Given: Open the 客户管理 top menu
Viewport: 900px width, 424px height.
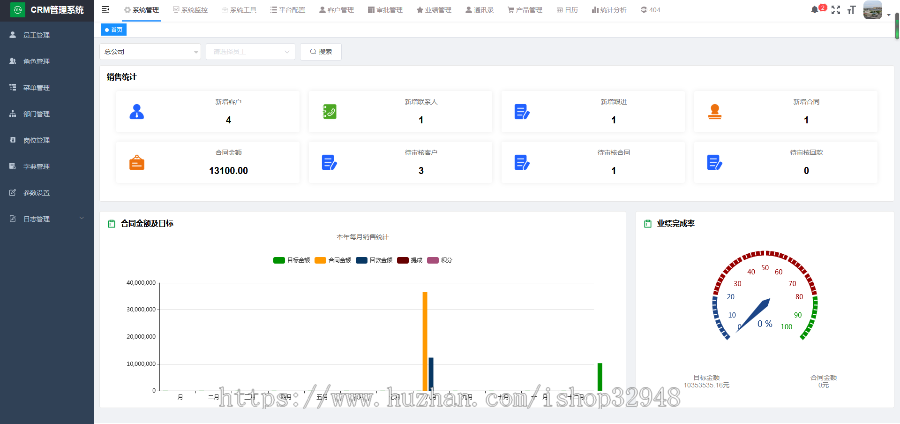Looking at the screenshot, I should click(340, 10).
